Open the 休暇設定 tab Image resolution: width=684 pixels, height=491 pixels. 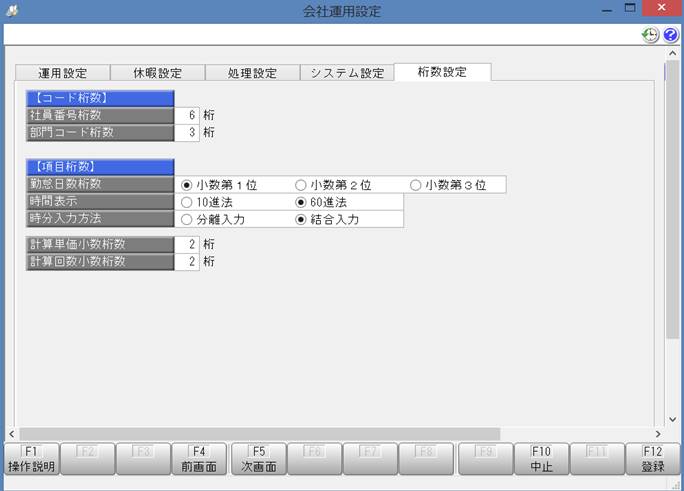click(157, 73)
